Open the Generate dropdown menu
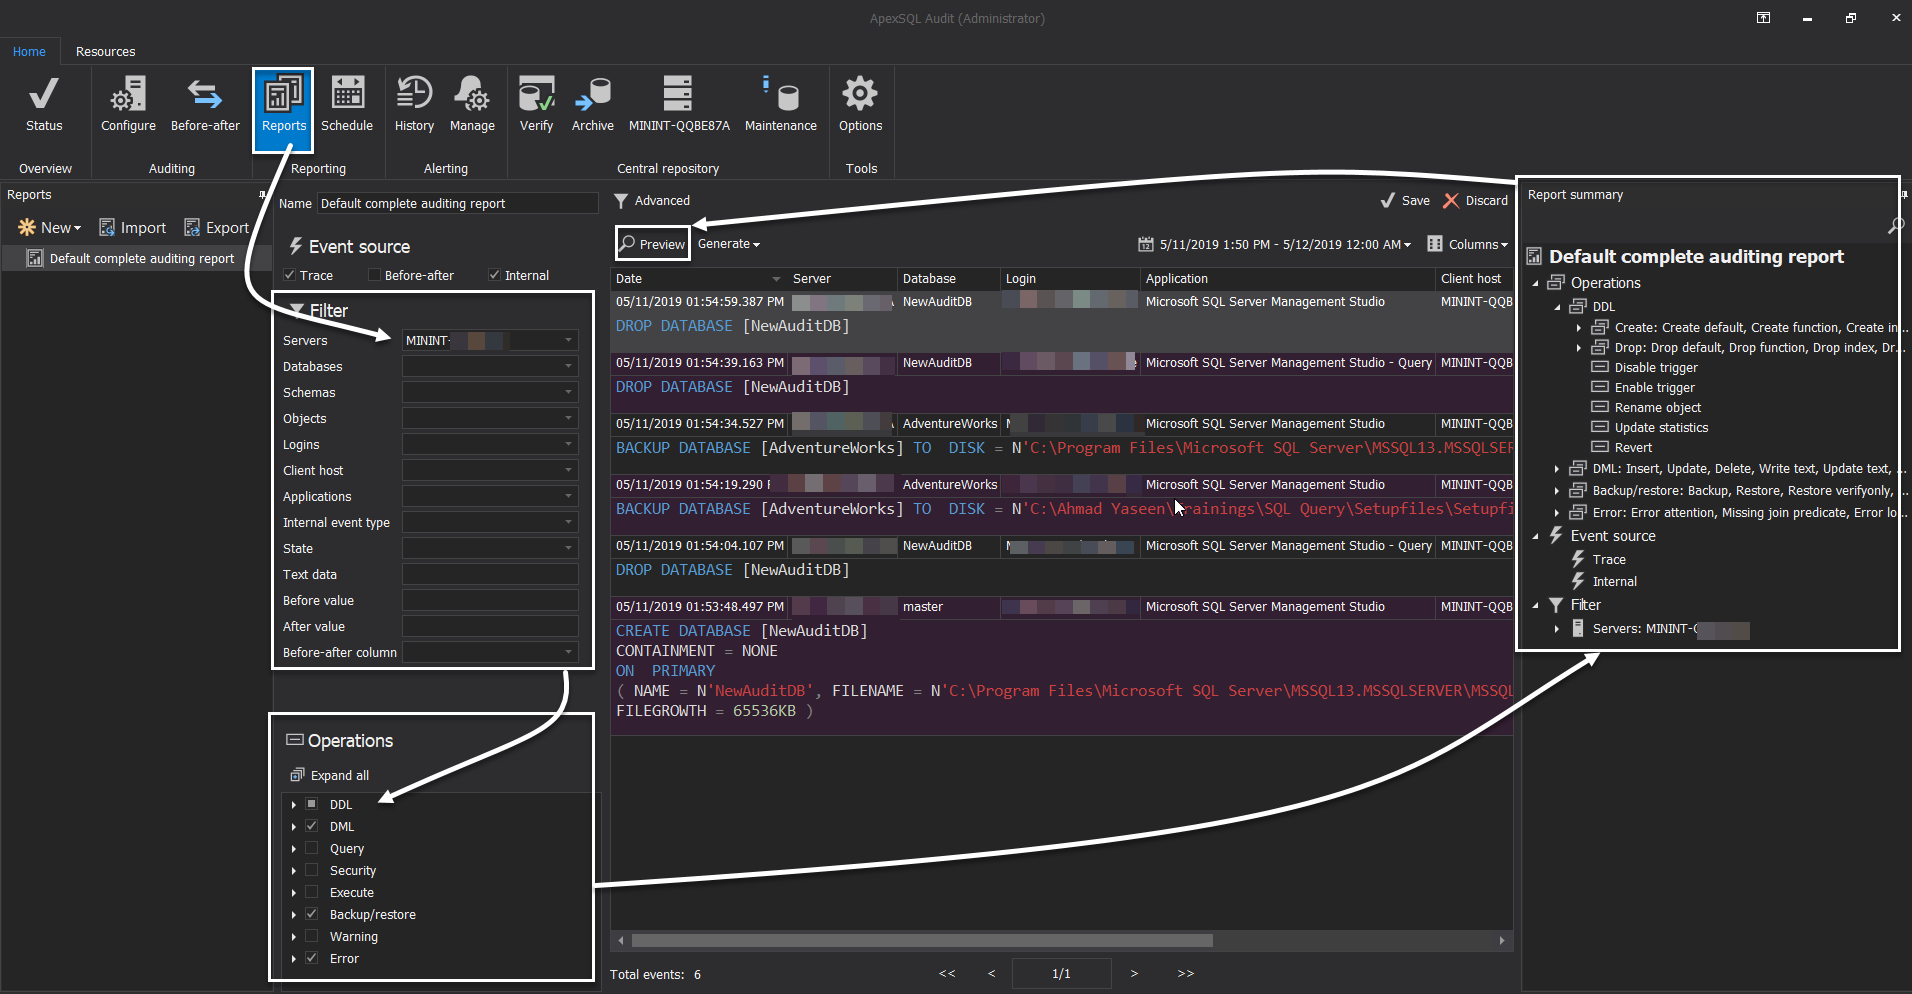This screenshot has height=994, width=1912. point(728,244)
